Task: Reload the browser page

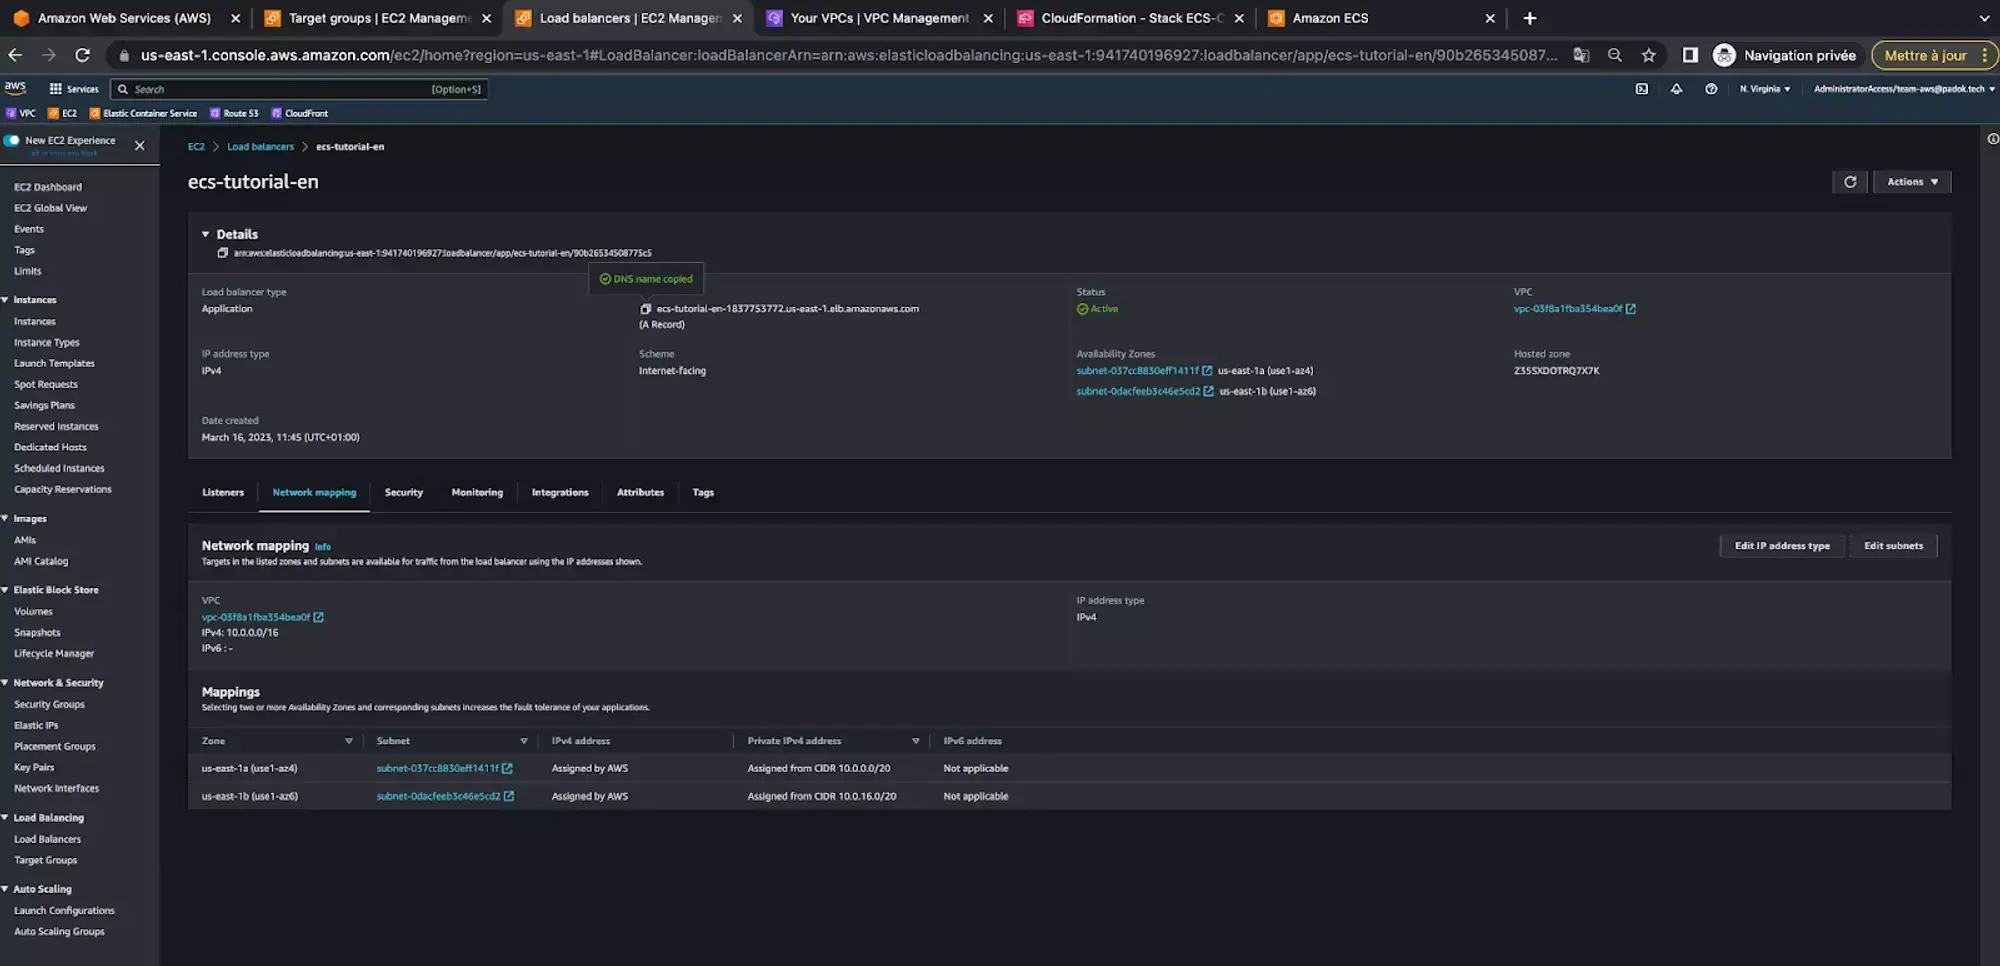Action: coord(82,55)
